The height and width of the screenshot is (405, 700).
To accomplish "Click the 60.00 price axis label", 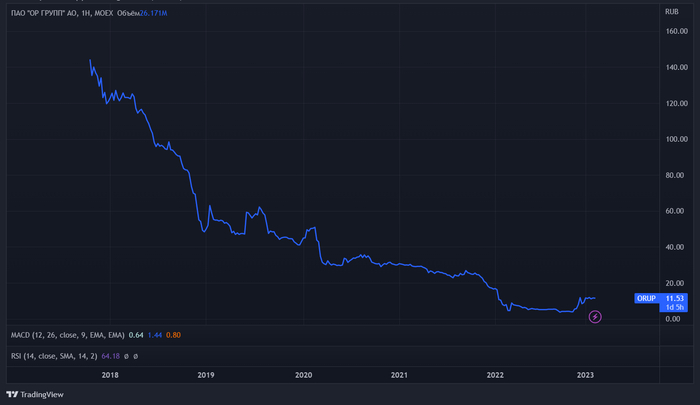I will [x=675, y=211].
